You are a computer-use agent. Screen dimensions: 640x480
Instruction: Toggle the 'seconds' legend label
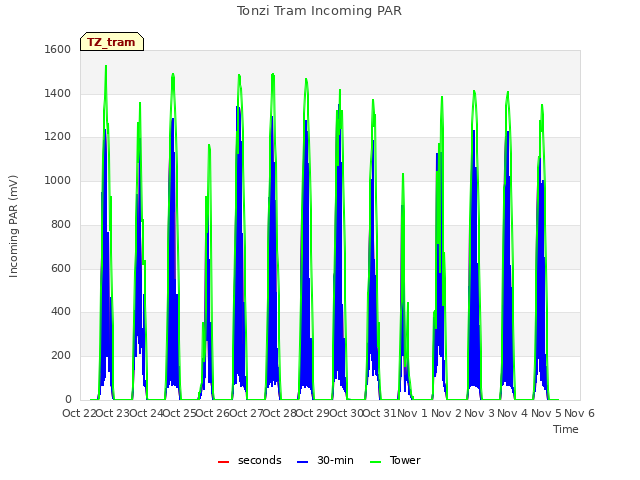(x=260, y=460)
